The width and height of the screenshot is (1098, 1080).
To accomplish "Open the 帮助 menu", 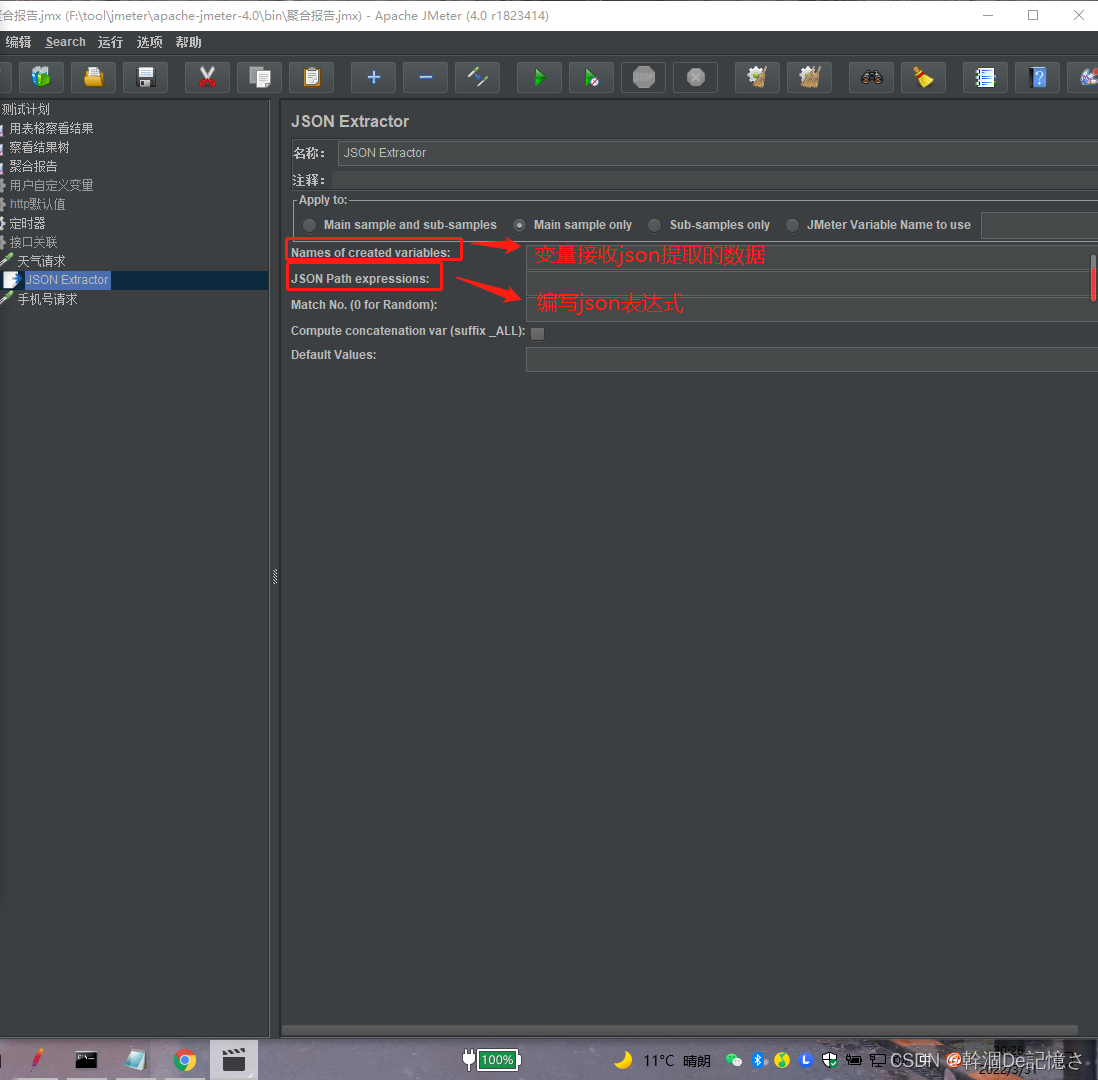I will click(188, 42).
